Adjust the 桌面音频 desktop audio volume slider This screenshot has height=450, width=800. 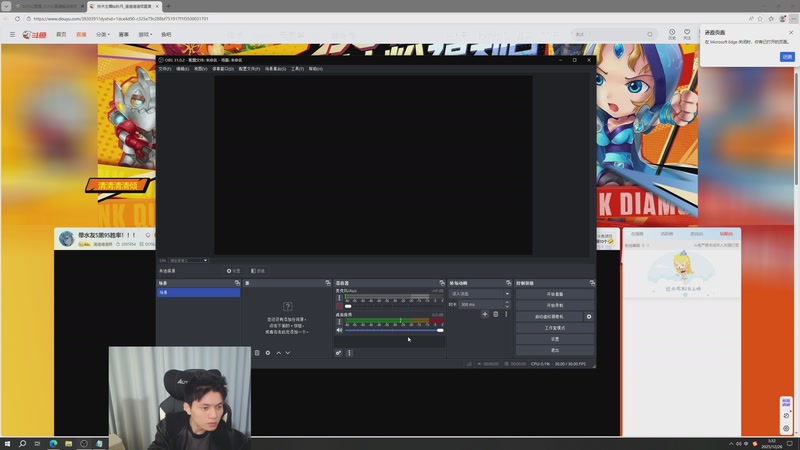(394, 330)
